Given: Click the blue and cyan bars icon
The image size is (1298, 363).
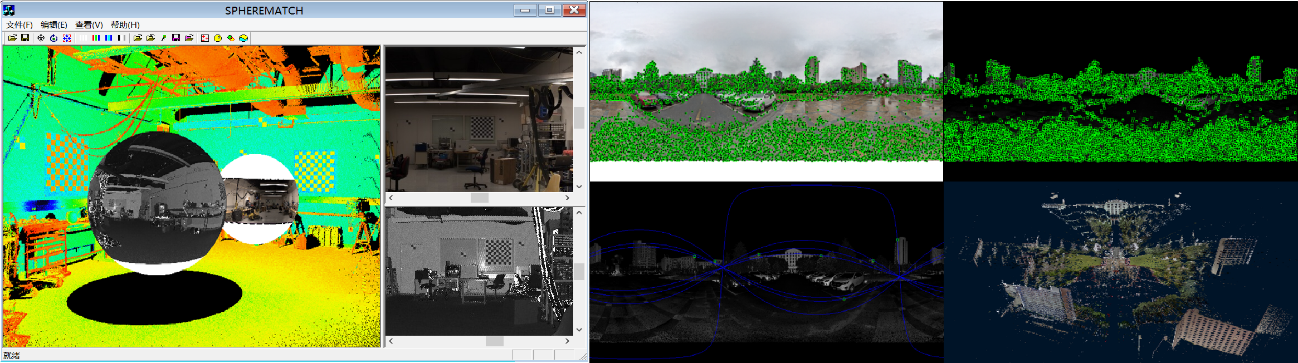Looking at the screenshot, I should tap(108, 38).
